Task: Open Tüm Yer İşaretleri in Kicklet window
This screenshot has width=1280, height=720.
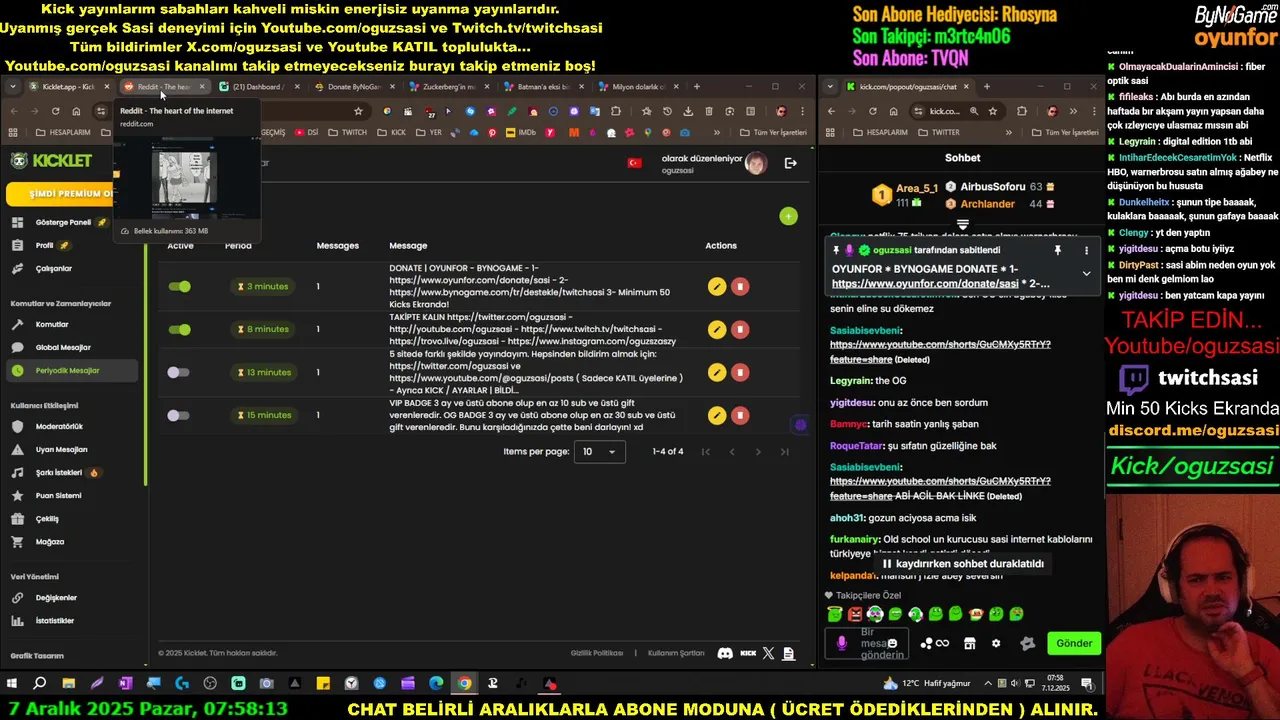Action: (773, 132)
